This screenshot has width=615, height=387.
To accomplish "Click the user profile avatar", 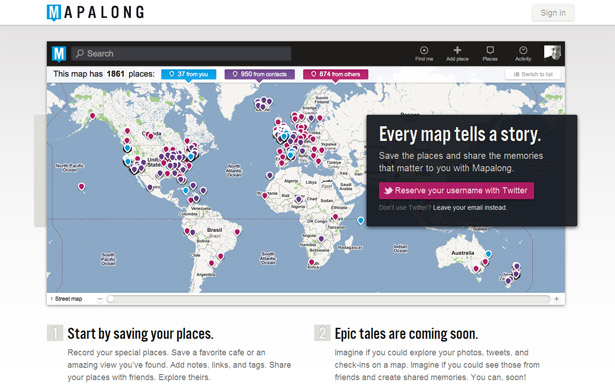I will tap(552, 52).
